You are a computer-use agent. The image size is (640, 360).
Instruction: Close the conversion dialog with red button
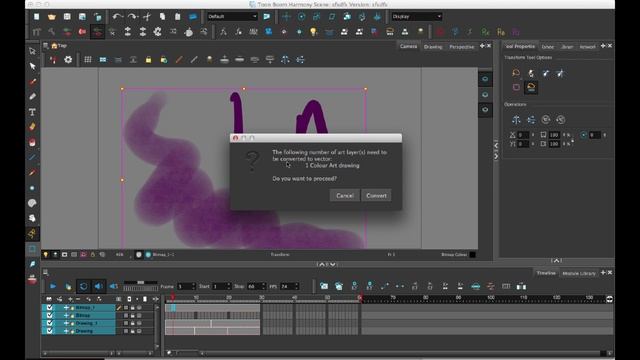235,138
